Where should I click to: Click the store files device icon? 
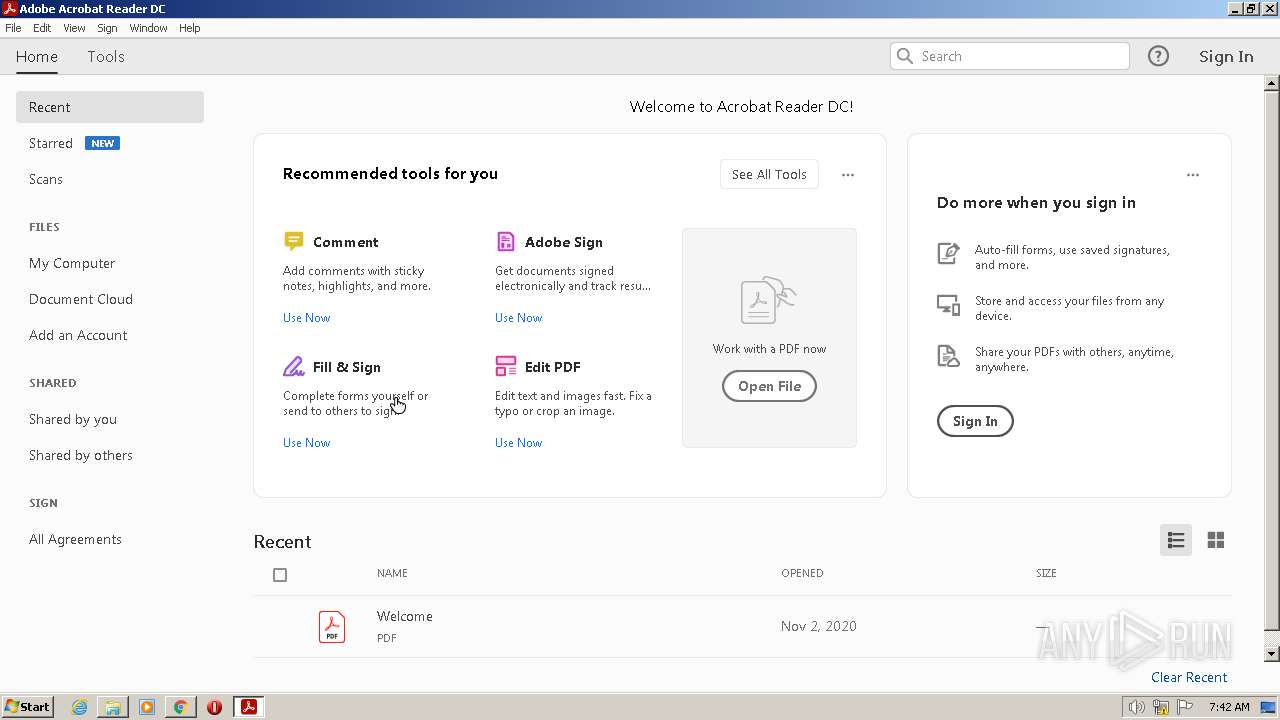click(948, 305)
